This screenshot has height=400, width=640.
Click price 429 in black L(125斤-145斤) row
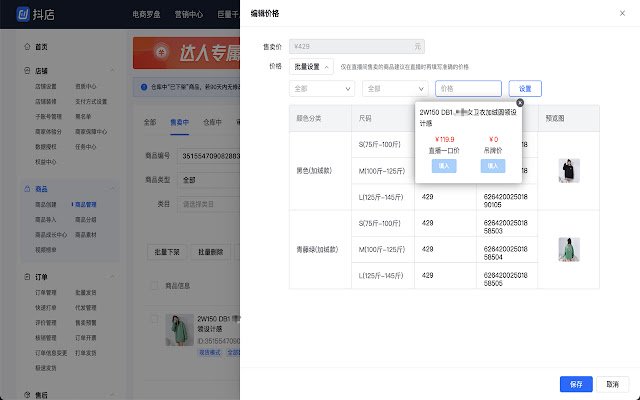coord(427,197)
